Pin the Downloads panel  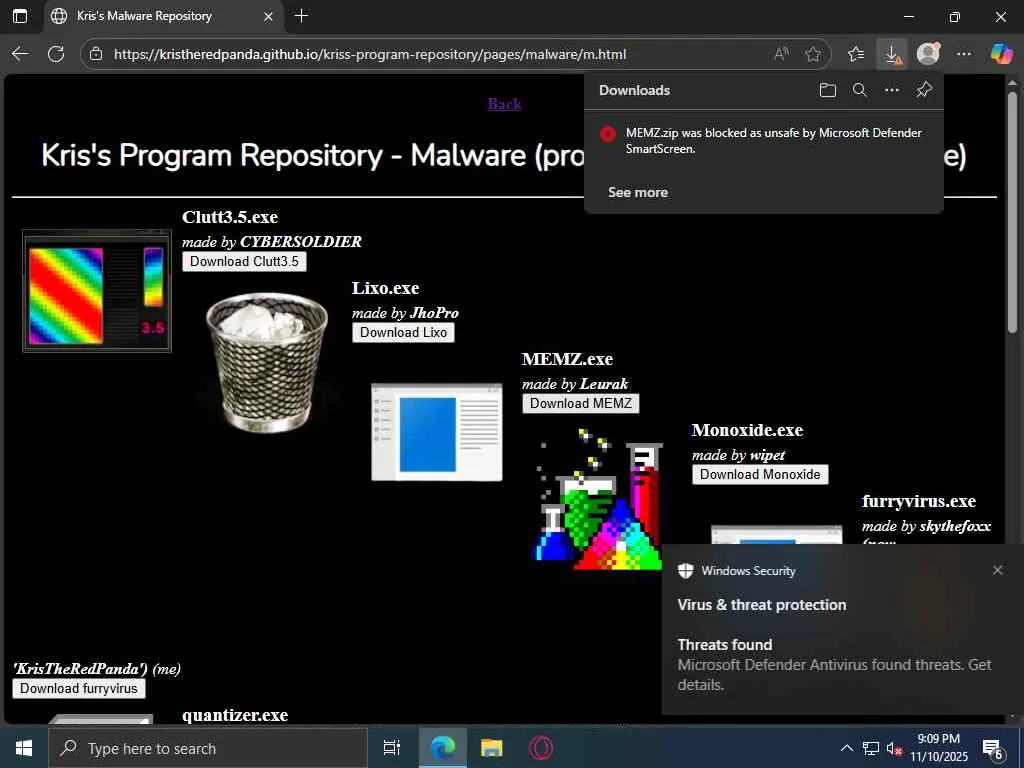[923, 90]
